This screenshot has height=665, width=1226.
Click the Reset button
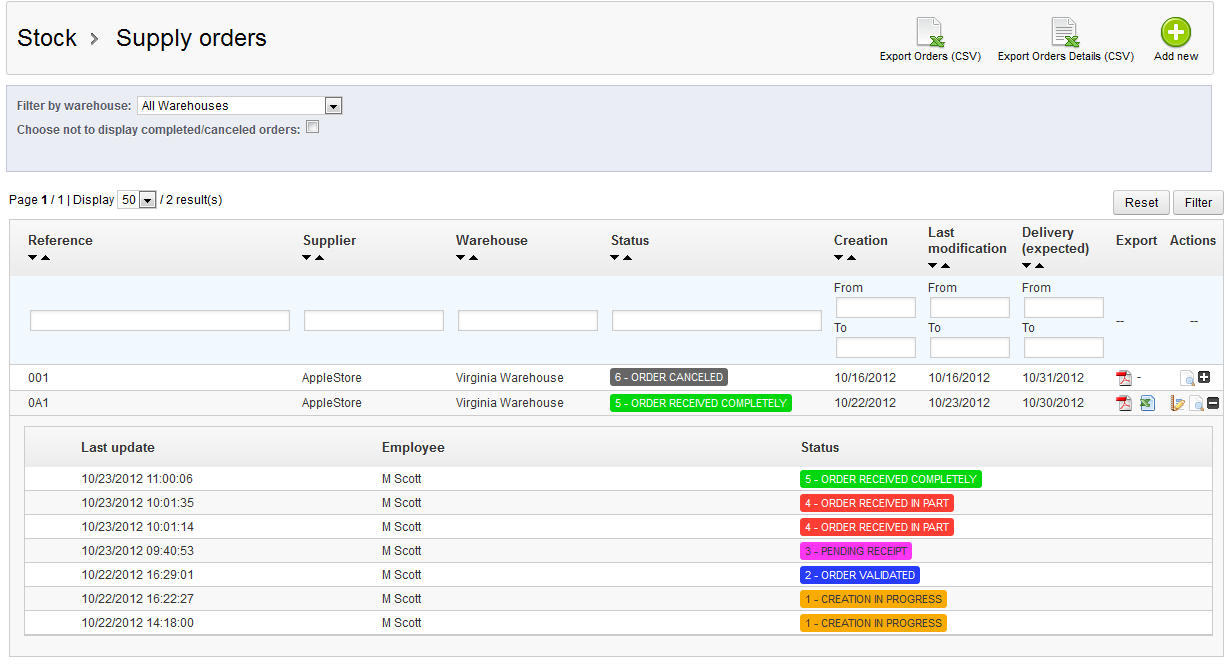(1141, 202)
